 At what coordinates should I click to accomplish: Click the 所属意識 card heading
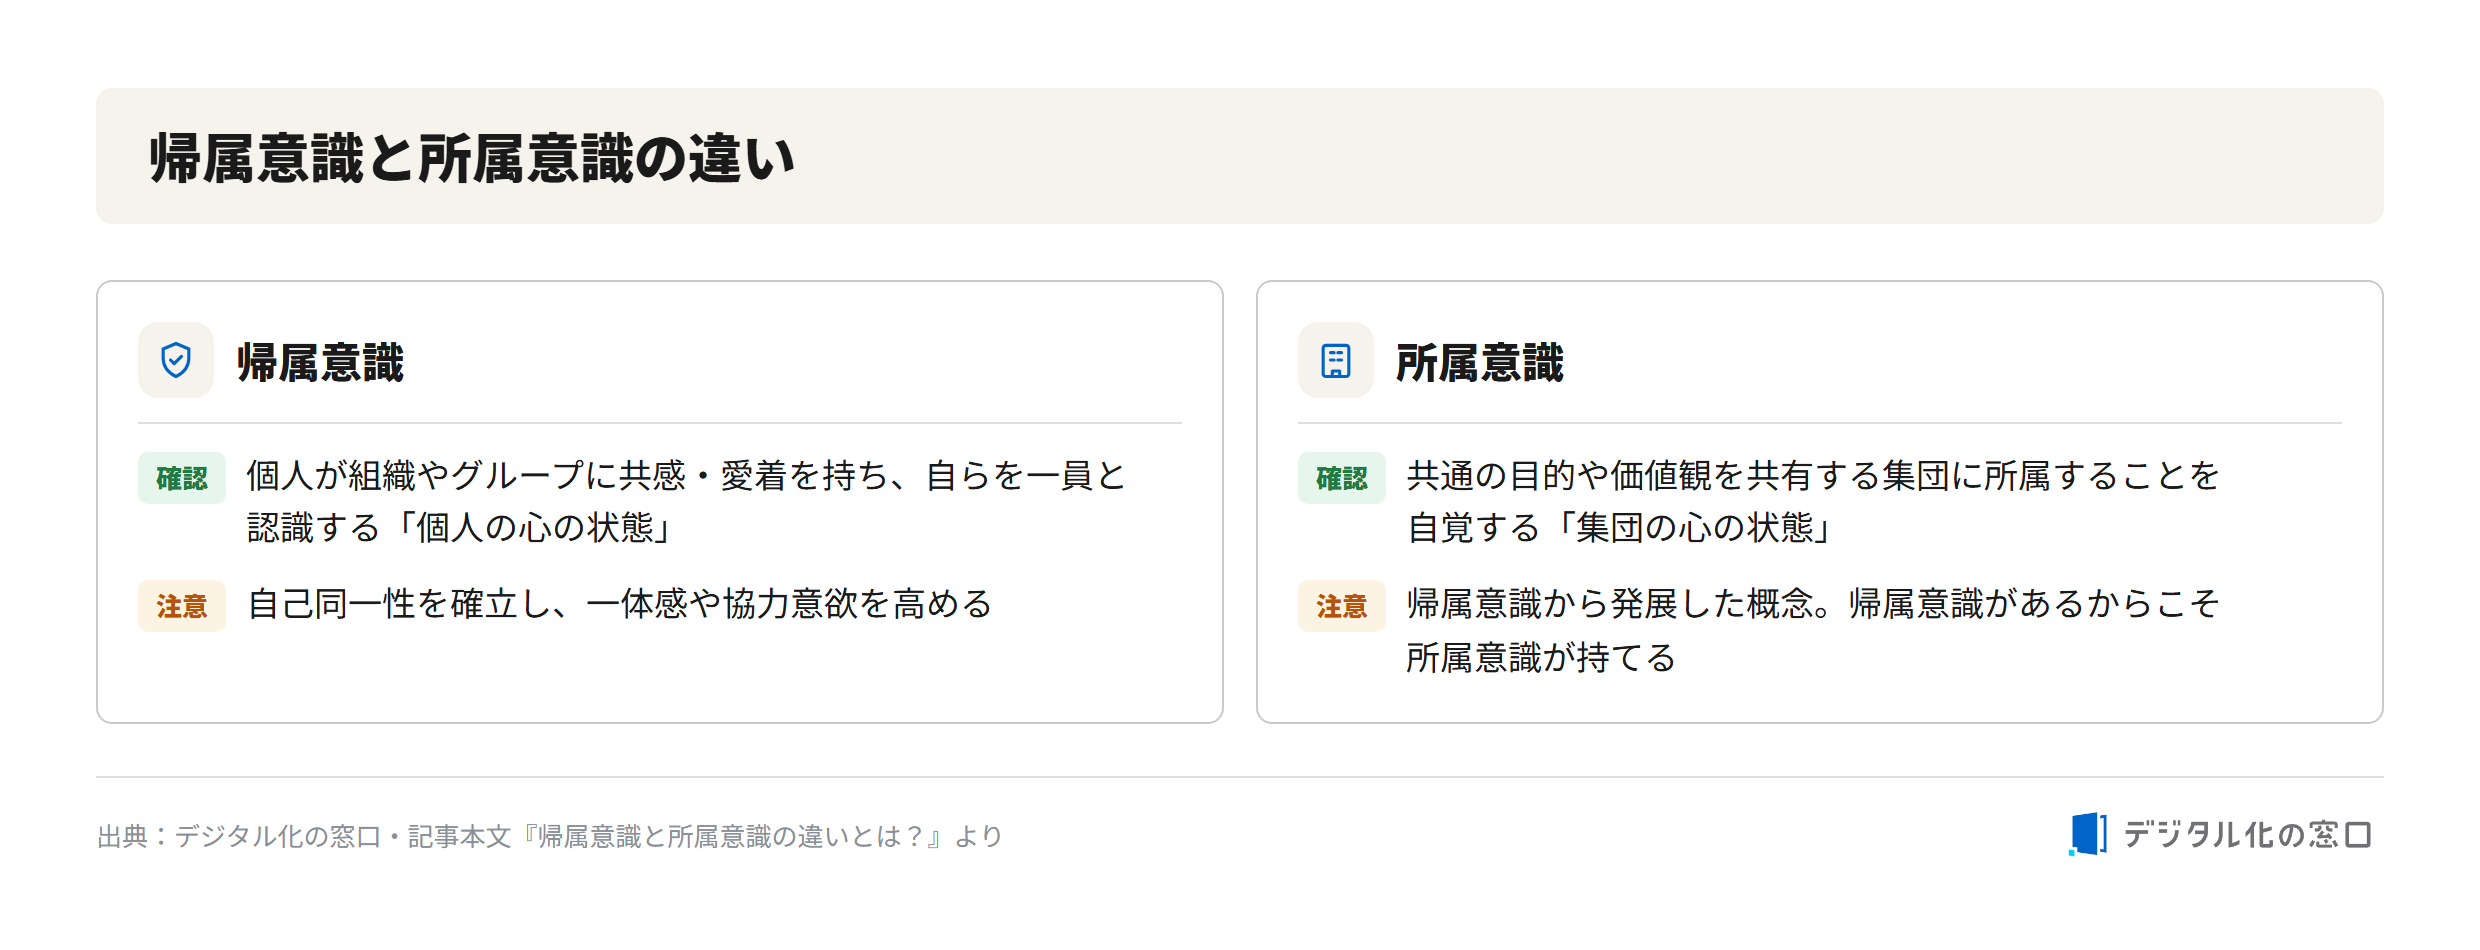[1480, 362]
